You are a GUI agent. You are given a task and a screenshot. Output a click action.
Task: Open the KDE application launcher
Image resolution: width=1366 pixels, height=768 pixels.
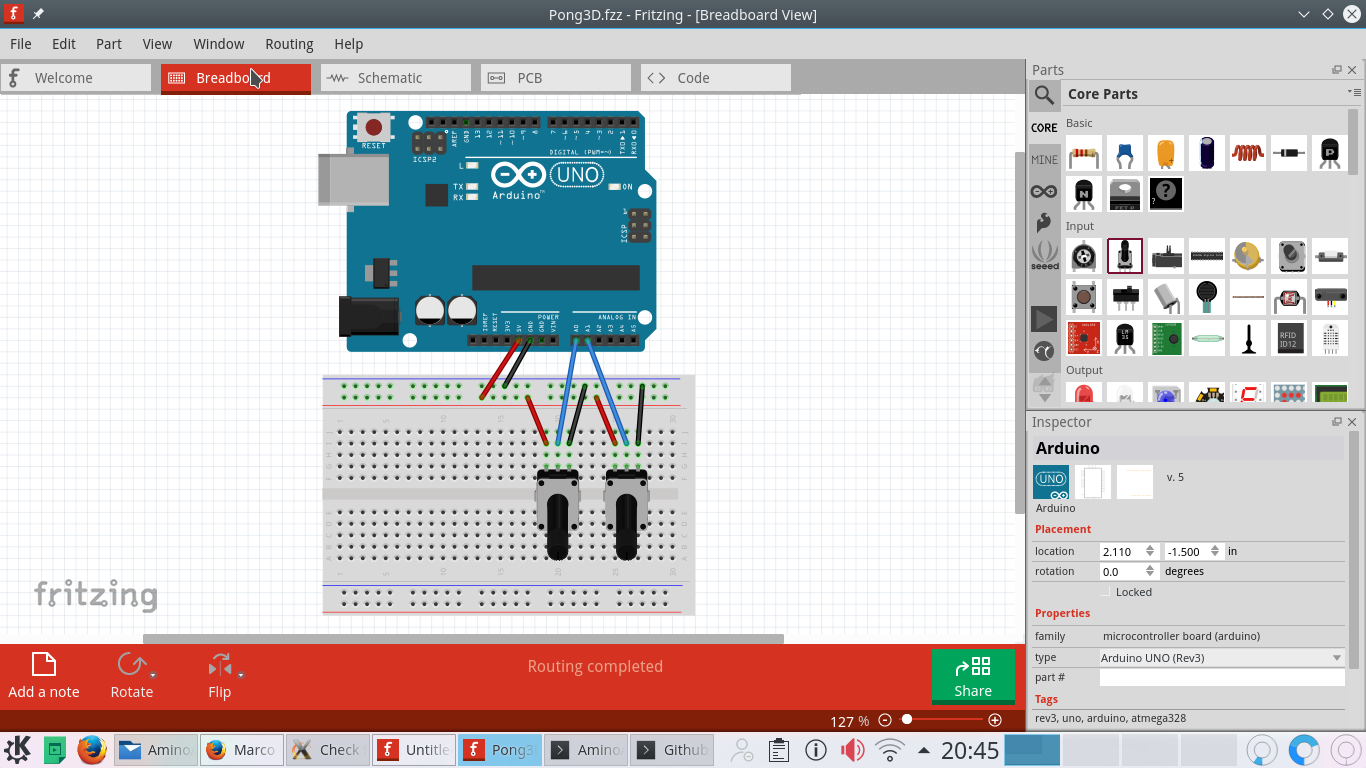(17, 749)
